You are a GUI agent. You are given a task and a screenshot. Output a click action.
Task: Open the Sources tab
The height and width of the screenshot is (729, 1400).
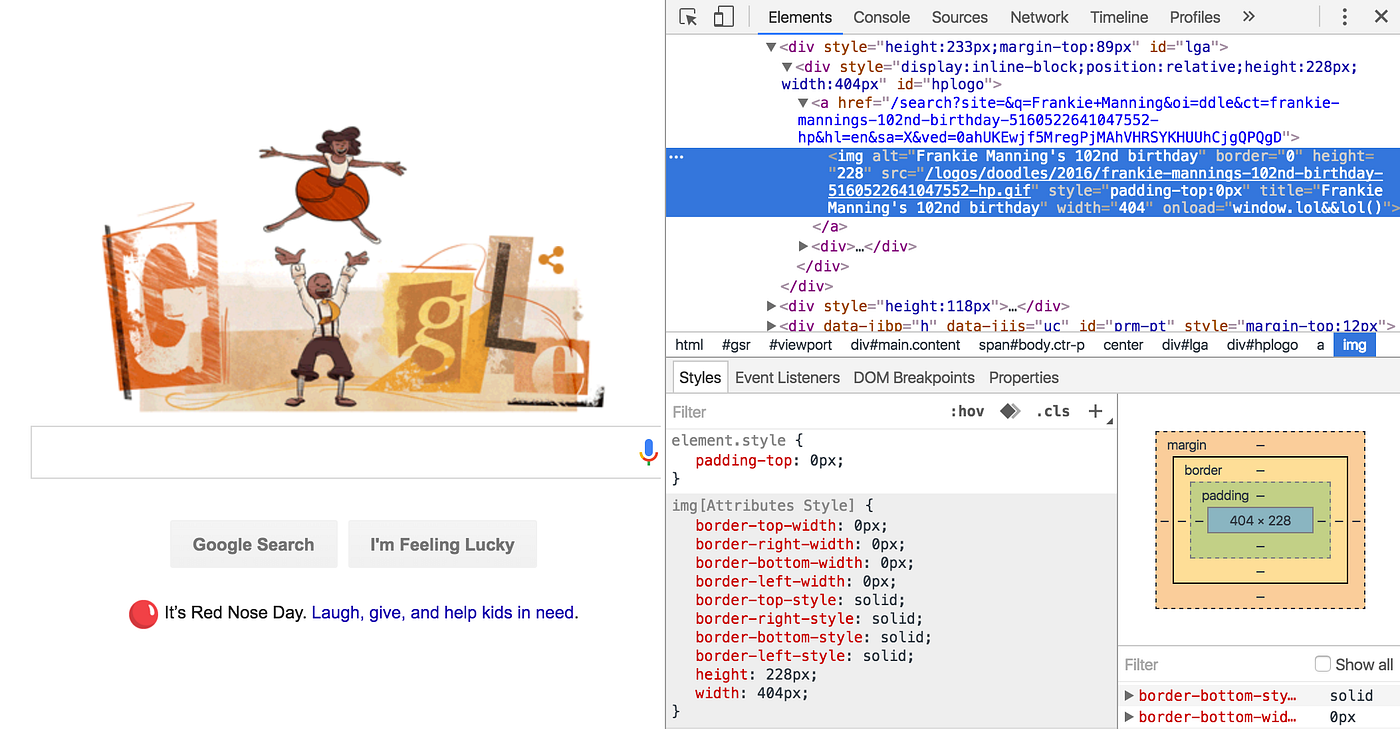click(x=959, y=17)
